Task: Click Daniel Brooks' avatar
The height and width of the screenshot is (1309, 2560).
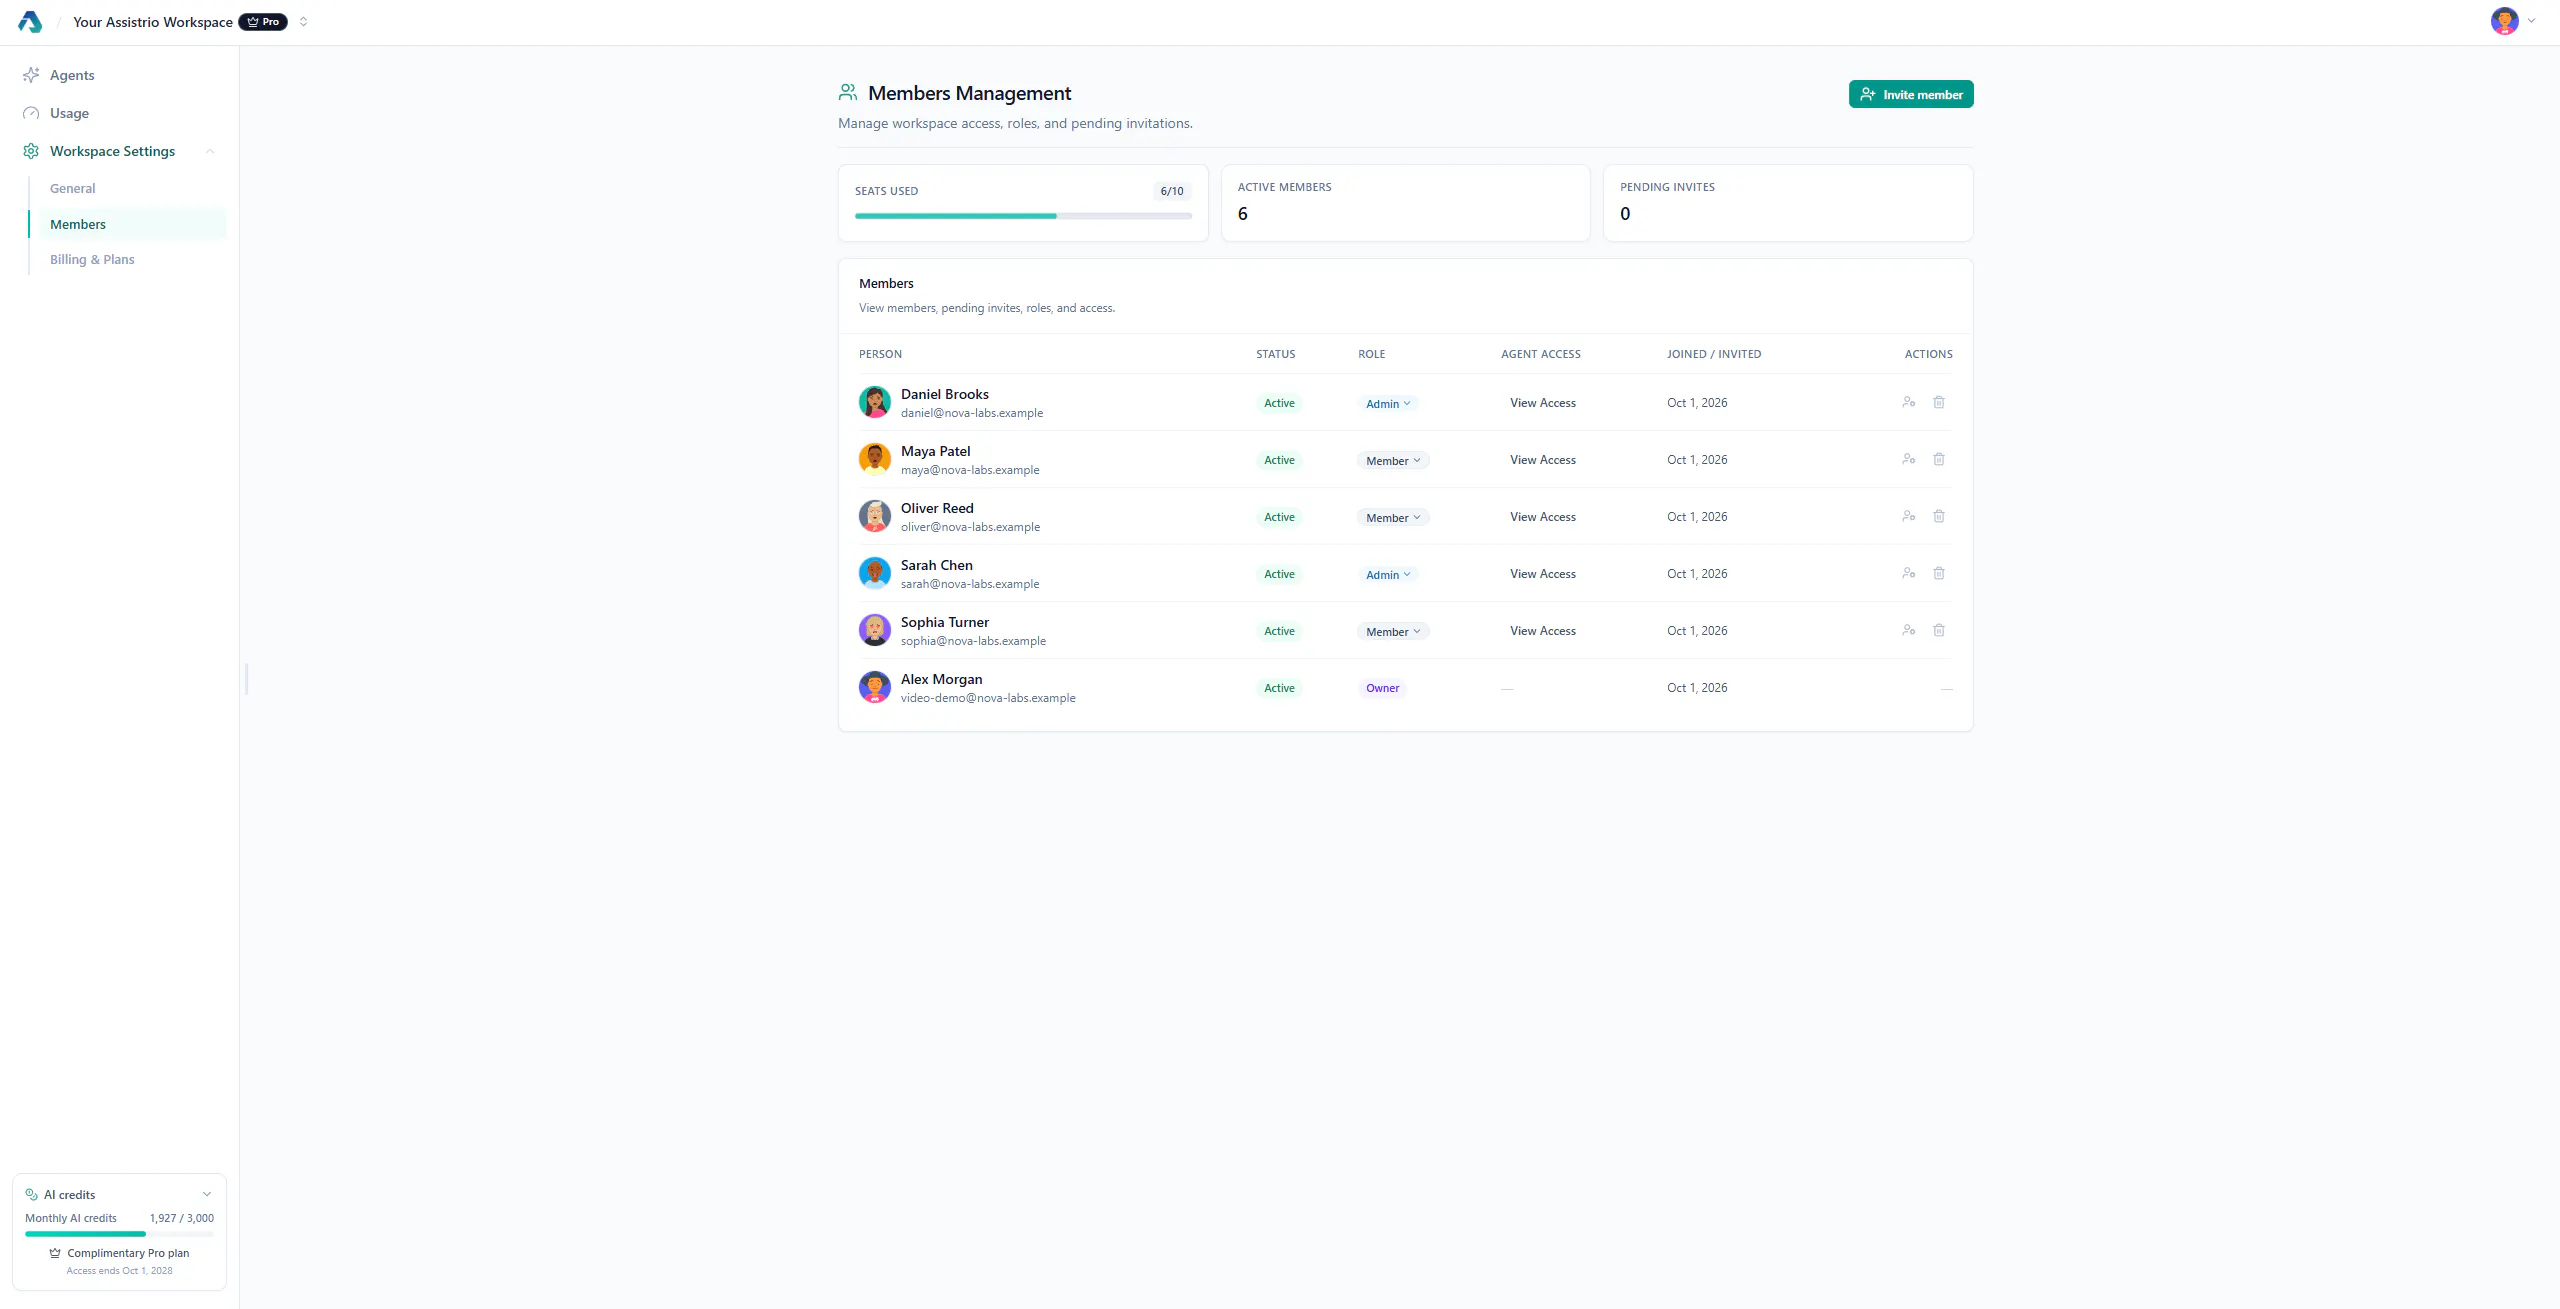Action: click(x=875, y=402)
